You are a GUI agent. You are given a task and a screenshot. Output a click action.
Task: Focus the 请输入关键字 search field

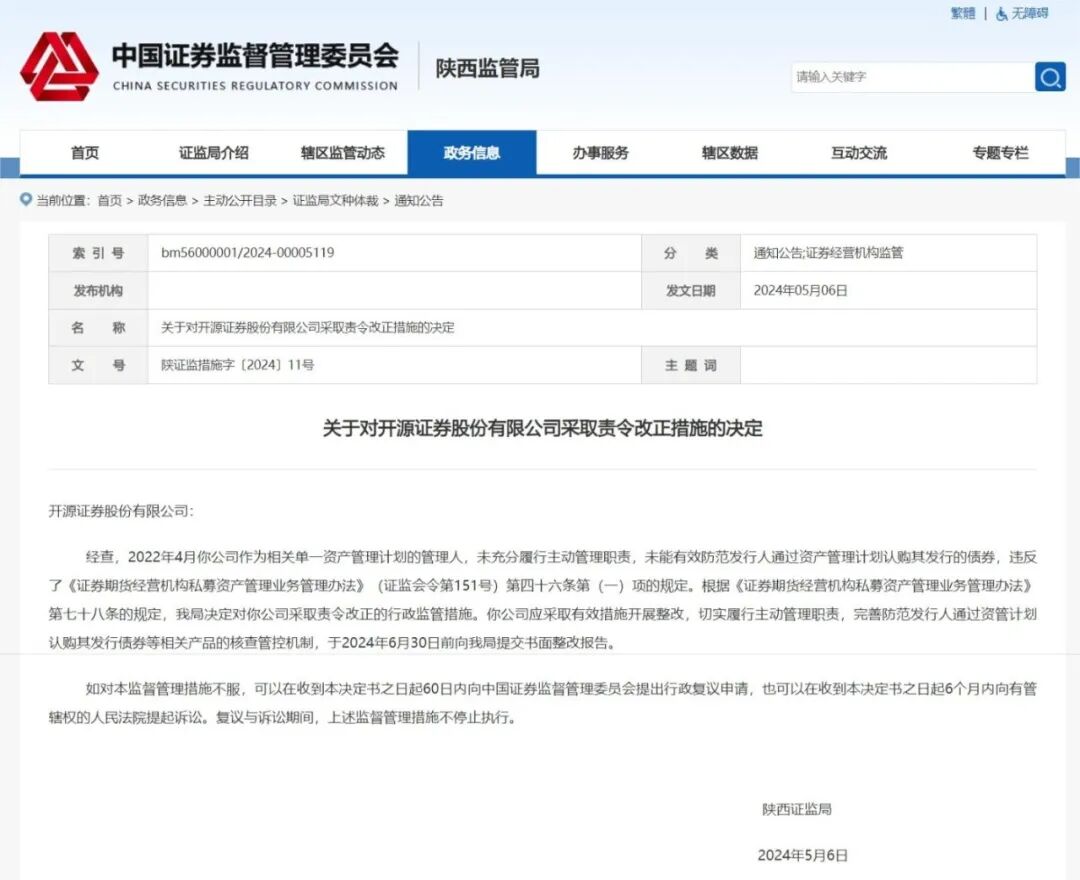coord(913,76)
